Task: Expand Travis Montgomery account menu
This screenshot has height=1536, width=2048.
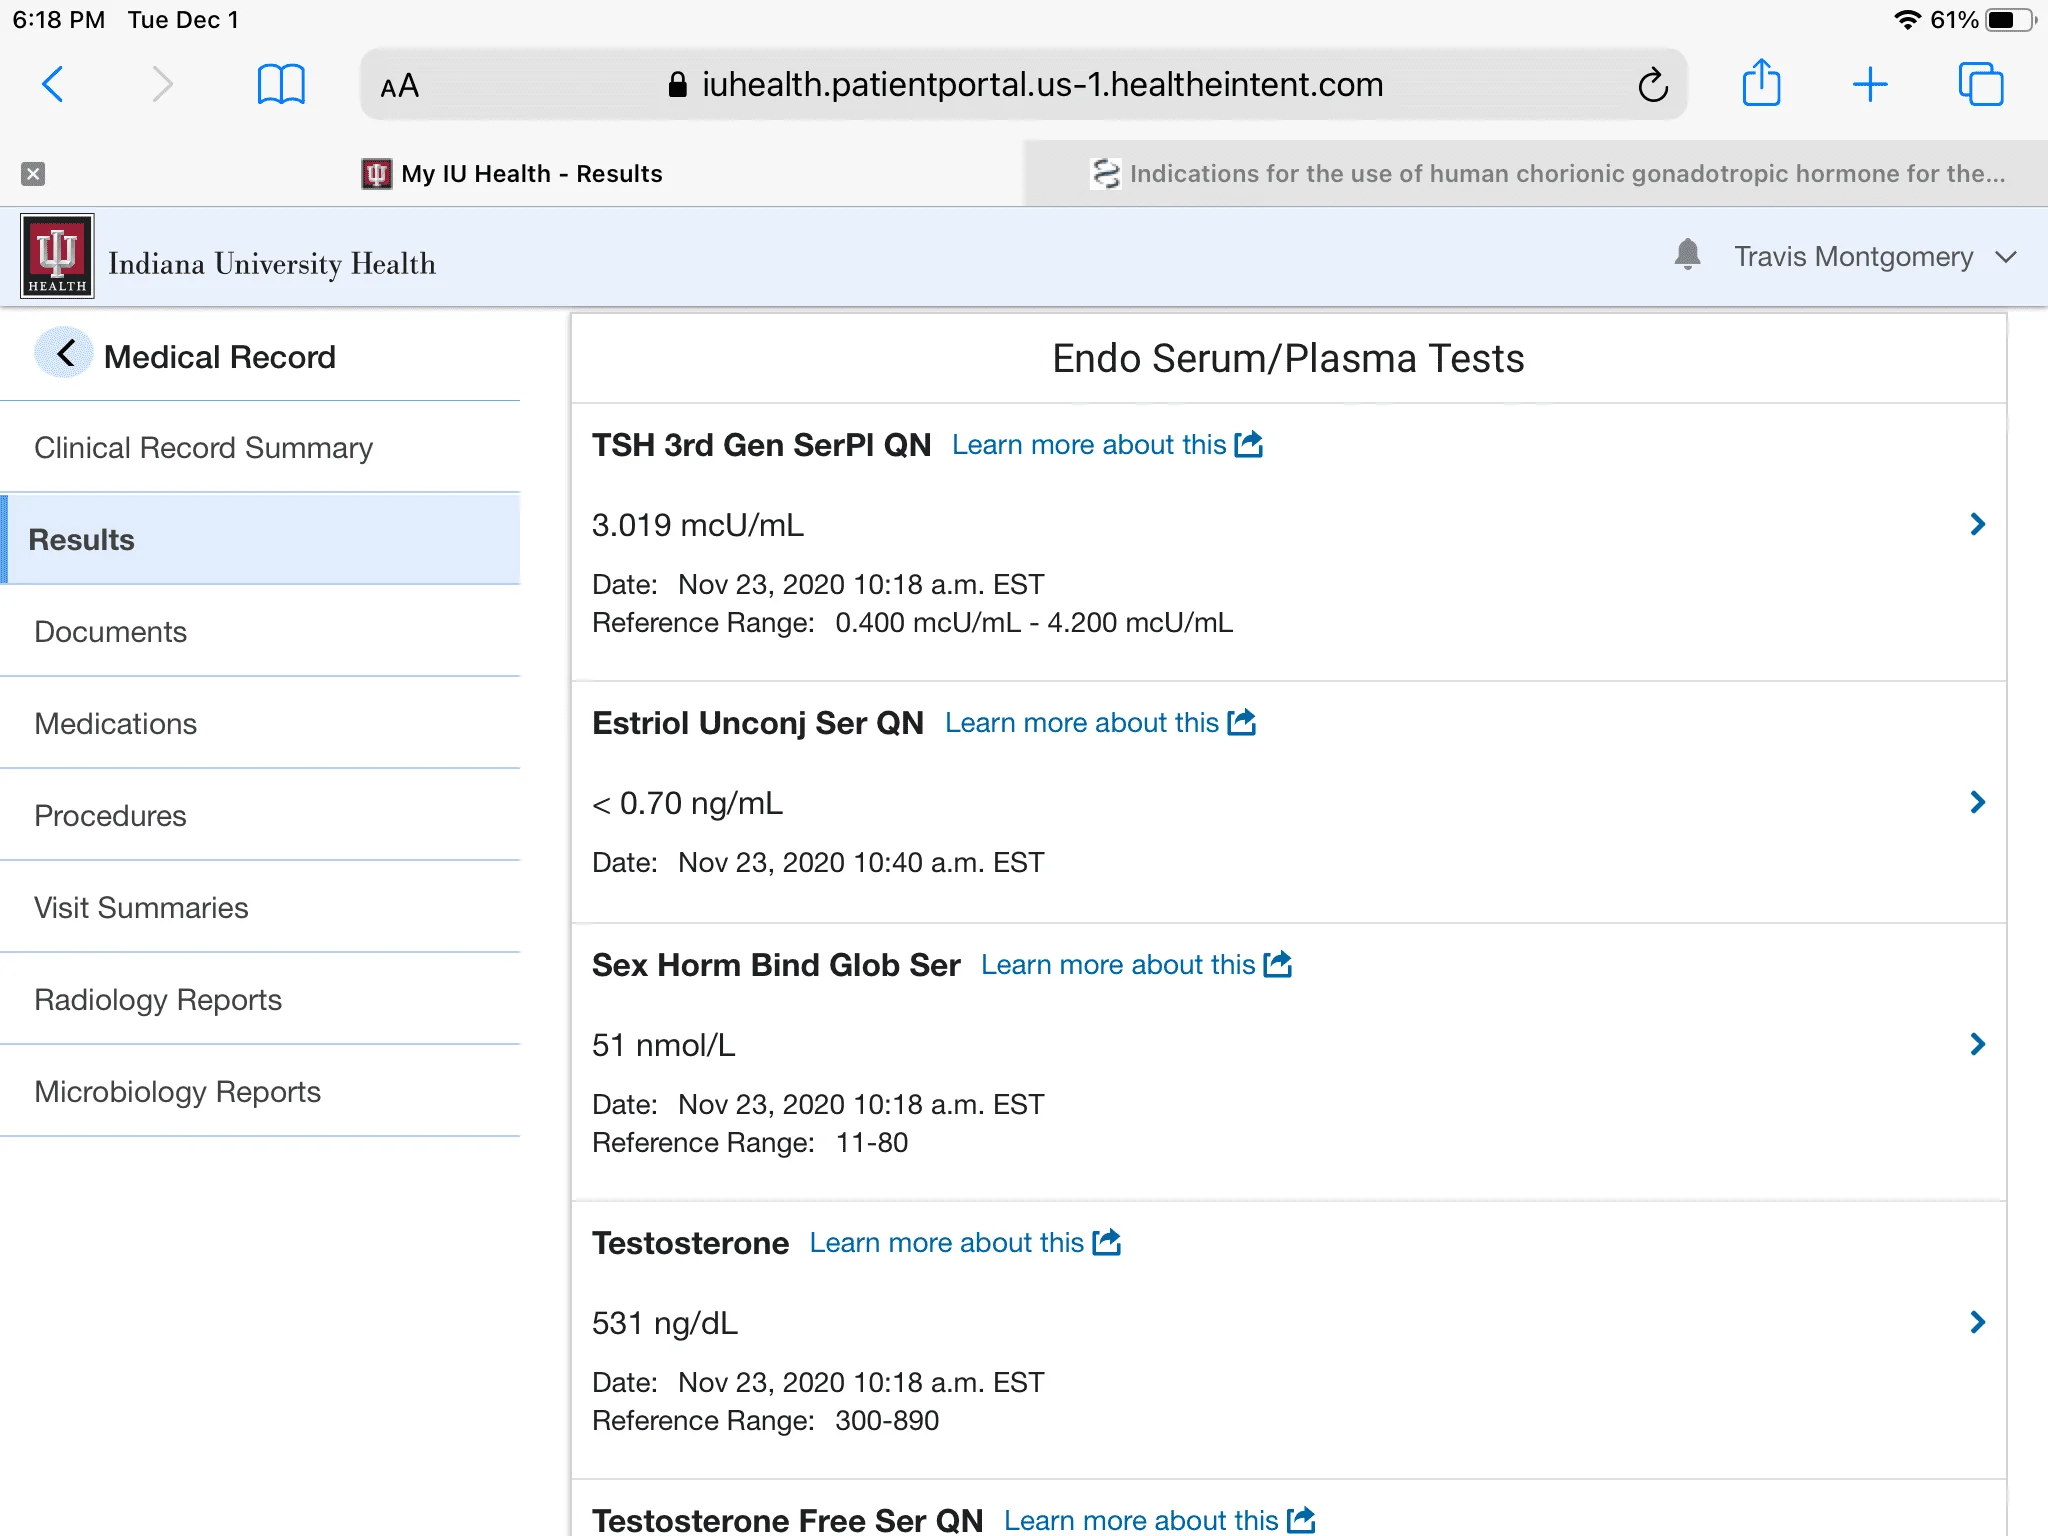Action: coord(1874,257)
